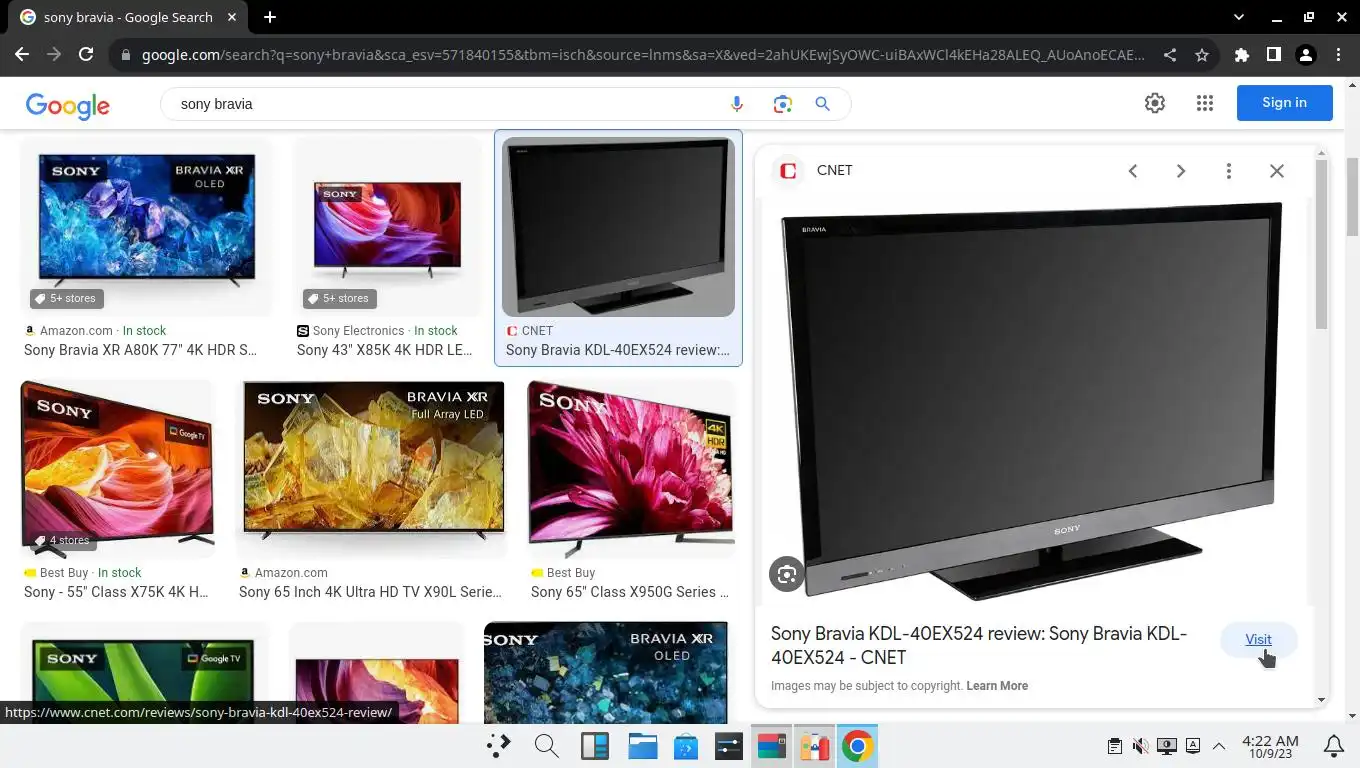
Task: Close the CNET image preview panel
Action: (1277, 171)
